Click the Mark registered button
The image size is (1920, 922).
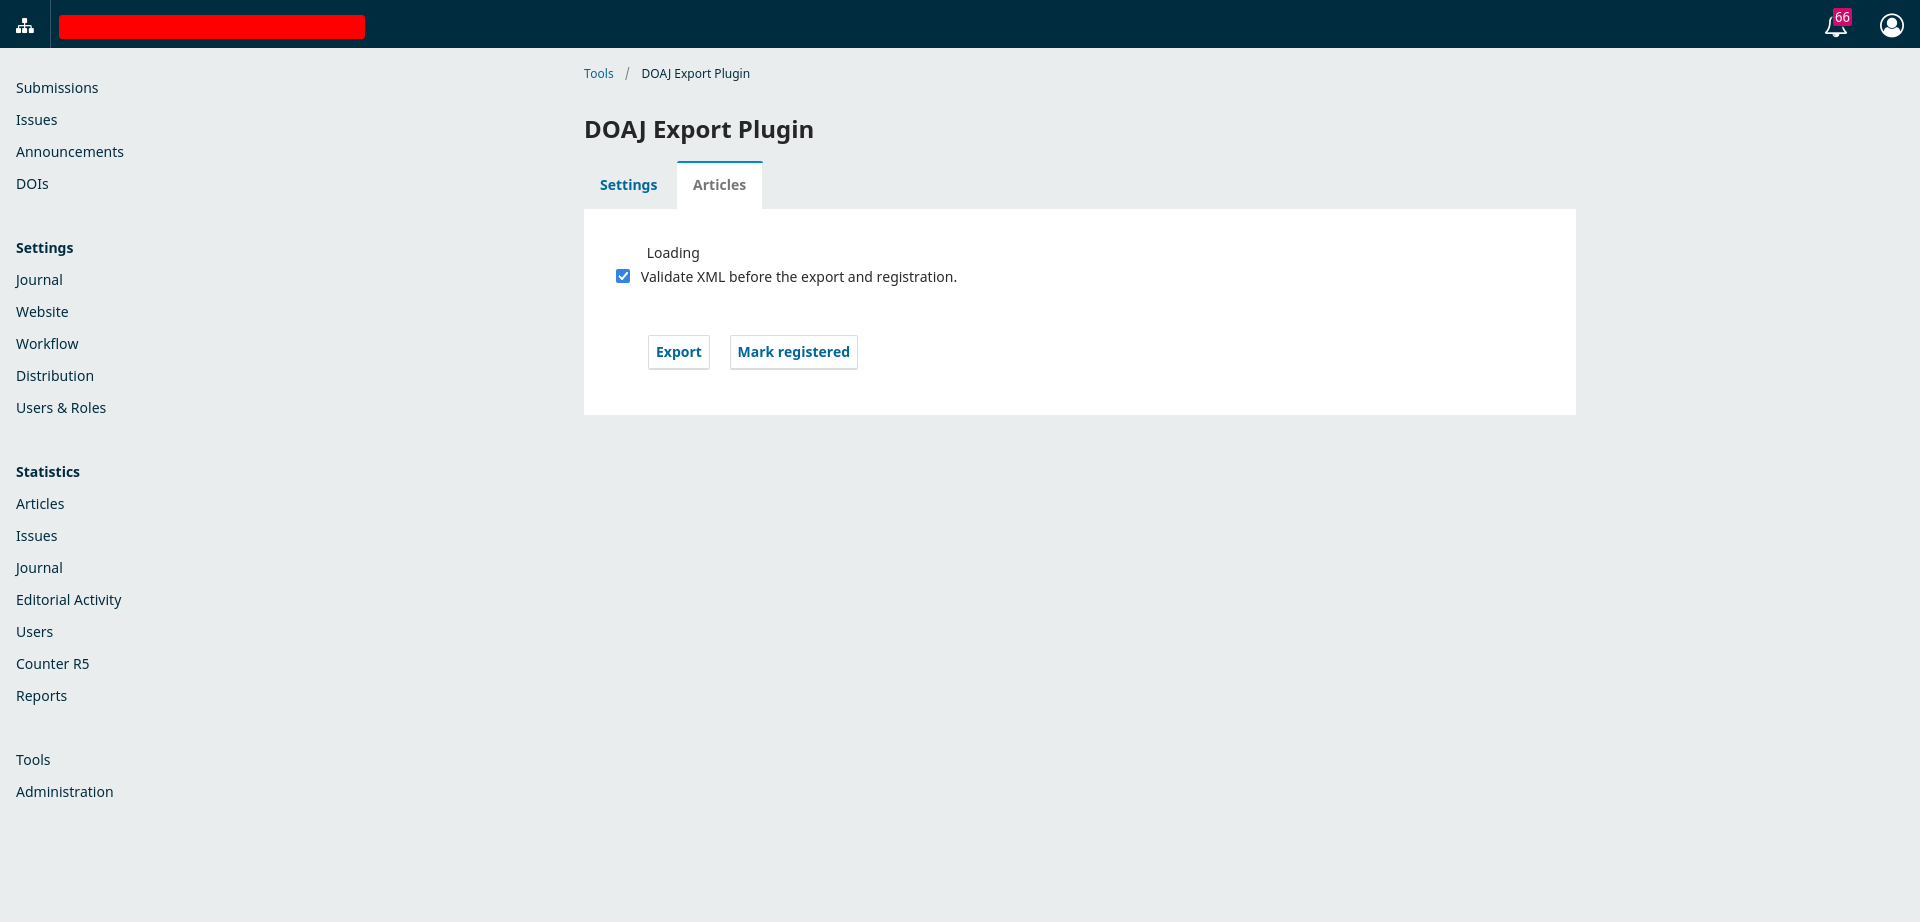[793, 352]
